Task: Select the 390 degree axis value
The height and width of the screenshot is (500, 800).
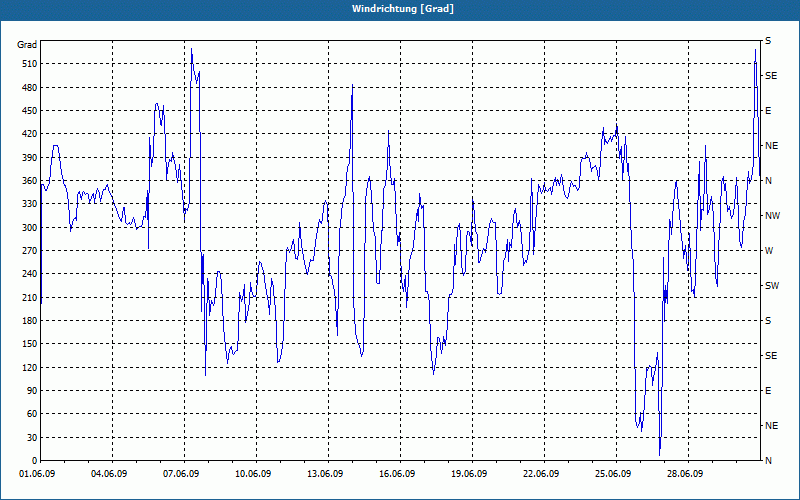Action: point(30,158)
